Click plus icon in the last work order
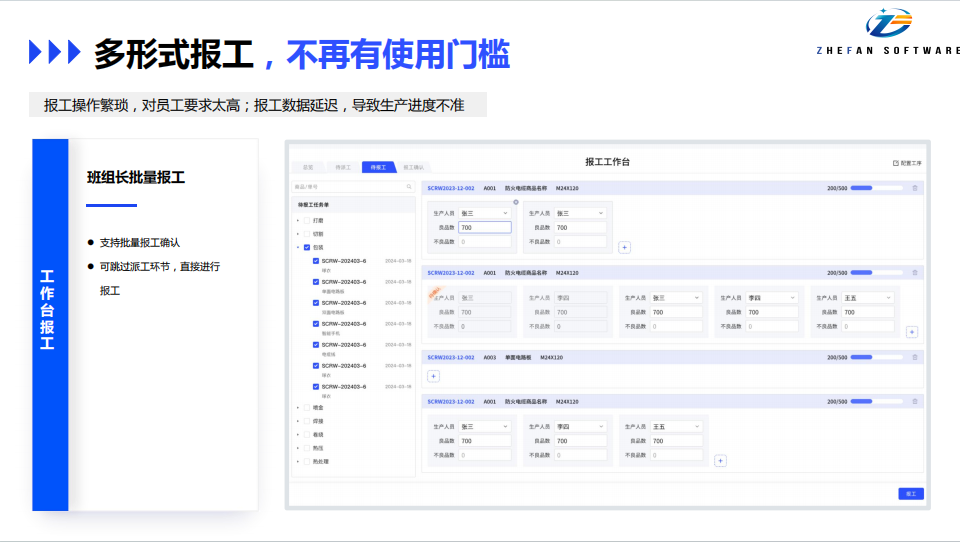The width and height of the screenshot is (960, 542). [x=720, y=460]
